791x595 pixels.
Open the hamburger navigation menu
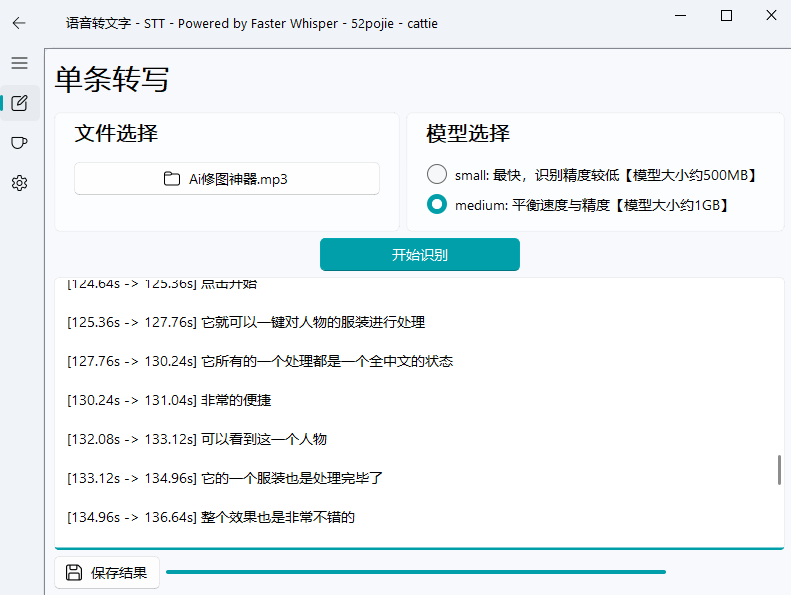coord(19,63)
